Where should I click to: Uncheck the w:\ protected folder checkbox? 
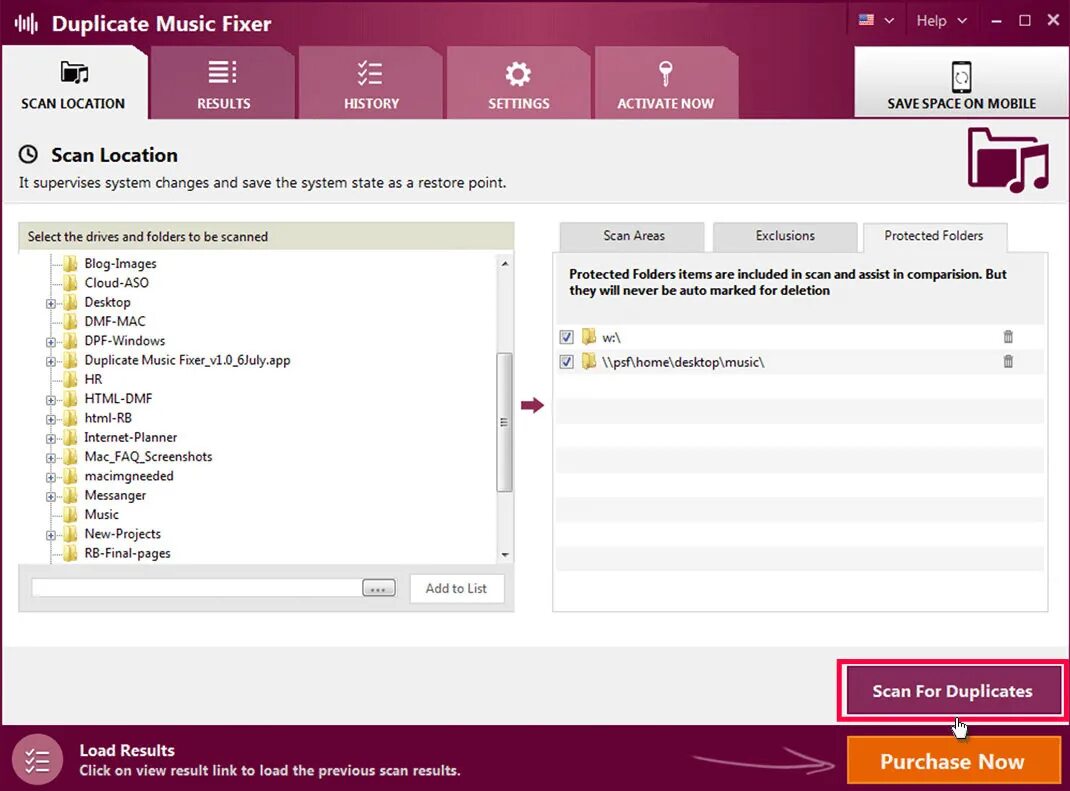click(566, 337)
